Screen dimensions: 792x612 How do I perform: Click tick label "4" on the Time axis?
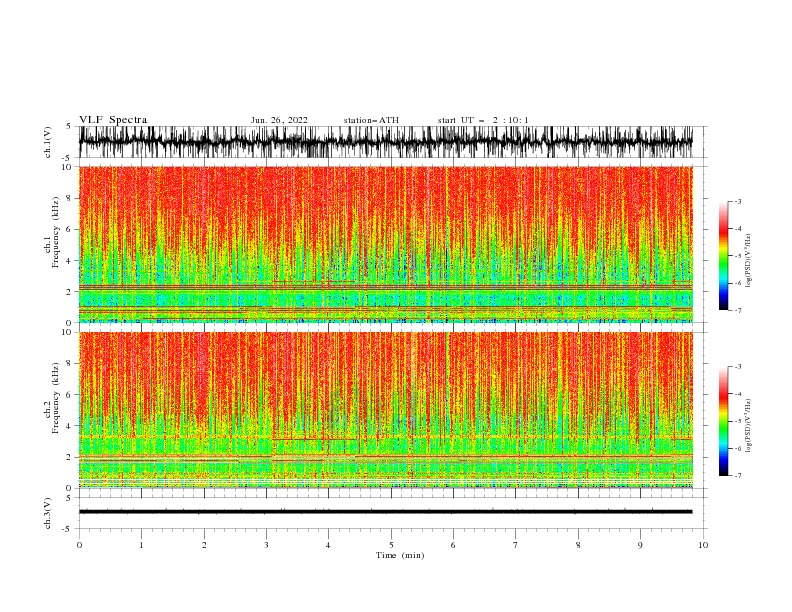[x=328, y=545]
